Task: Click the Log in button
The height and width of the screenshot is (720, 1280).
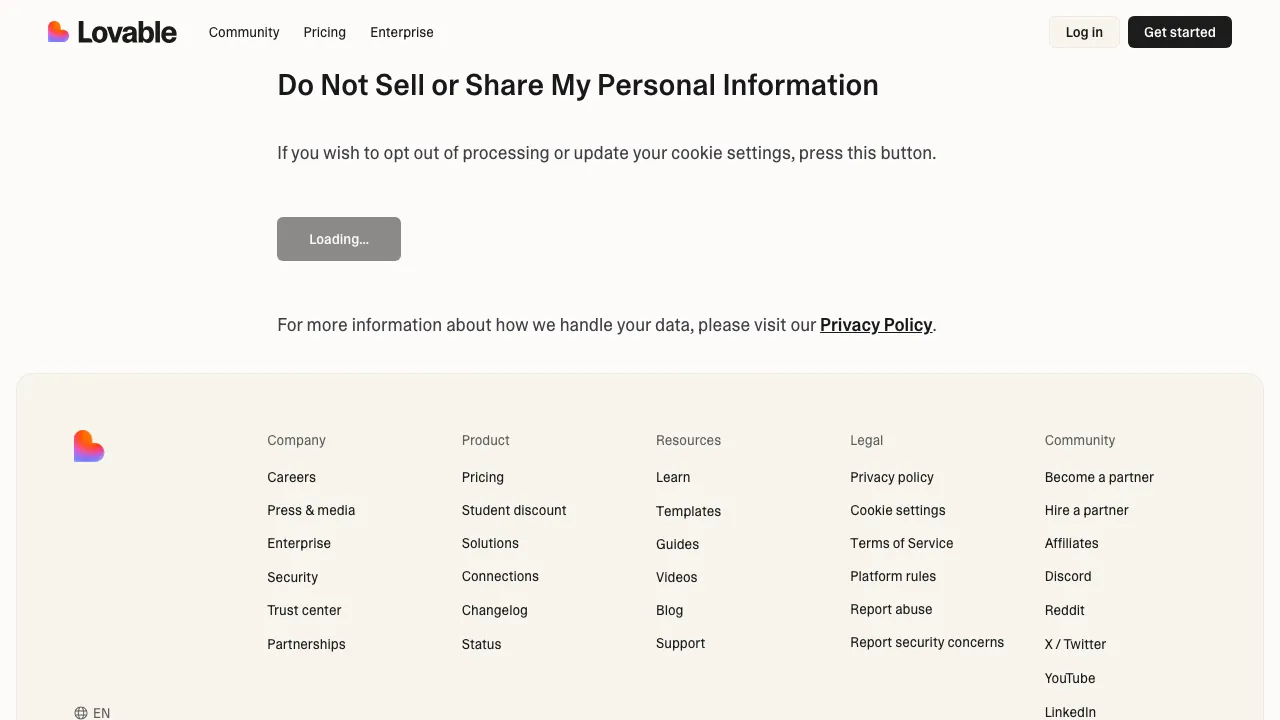Action: [1084, 32]
